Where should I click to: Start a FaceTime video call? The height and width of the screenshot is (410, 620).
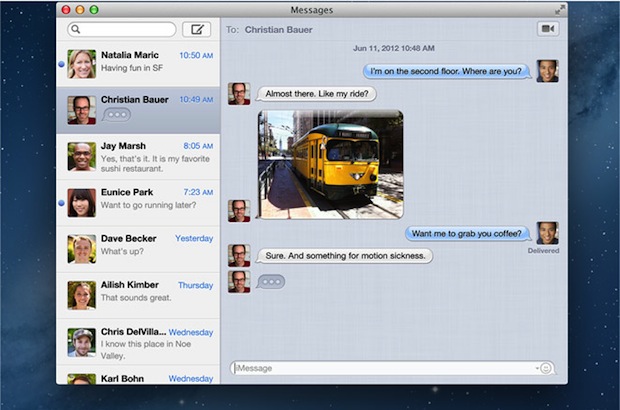tap(548, 29)
